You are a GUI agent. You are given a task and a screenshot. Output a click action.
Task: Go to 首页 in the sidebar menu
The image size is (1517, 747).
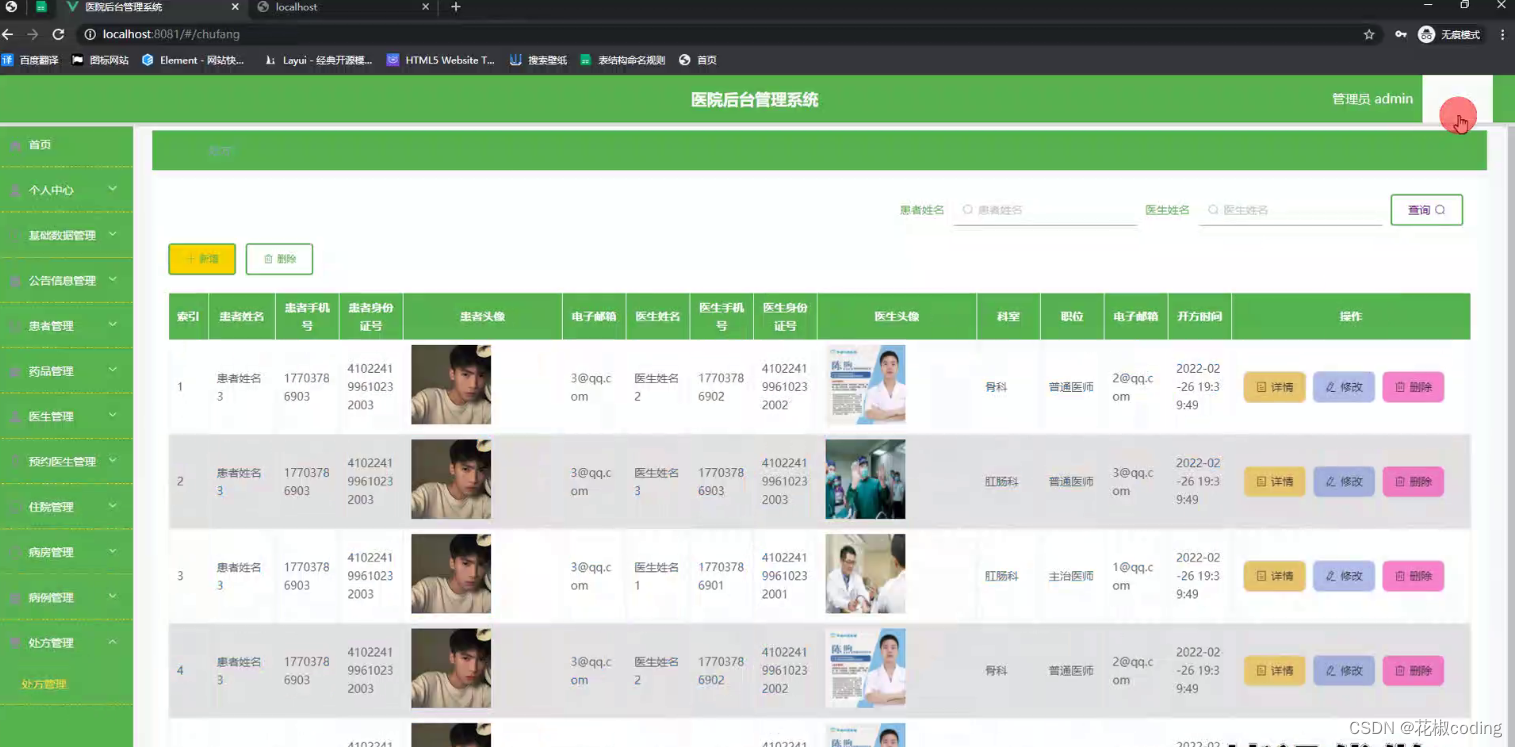coord(66,145)
